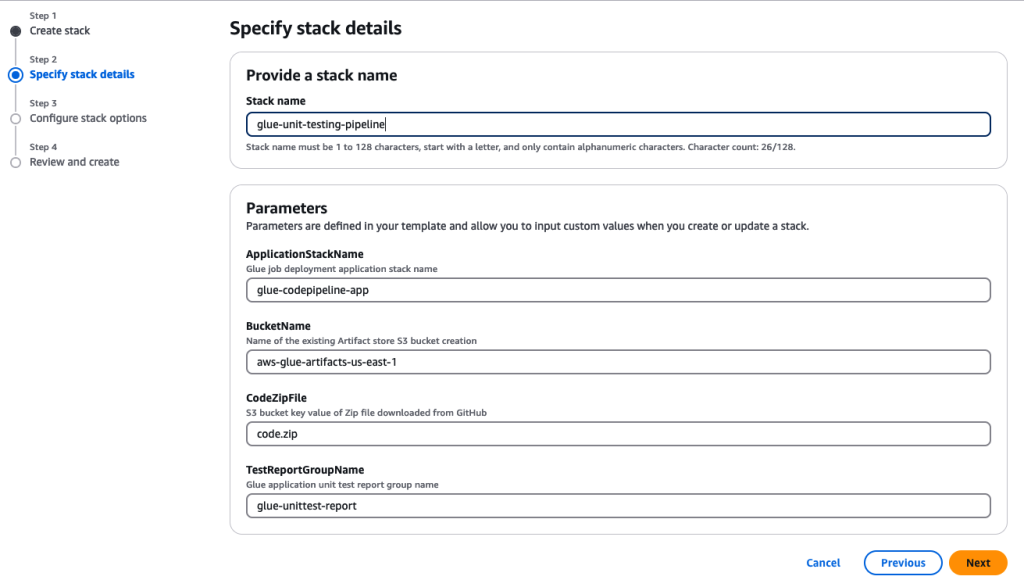
Task: Click the TestReportGroupName input field
Action: tap(618, 506)
